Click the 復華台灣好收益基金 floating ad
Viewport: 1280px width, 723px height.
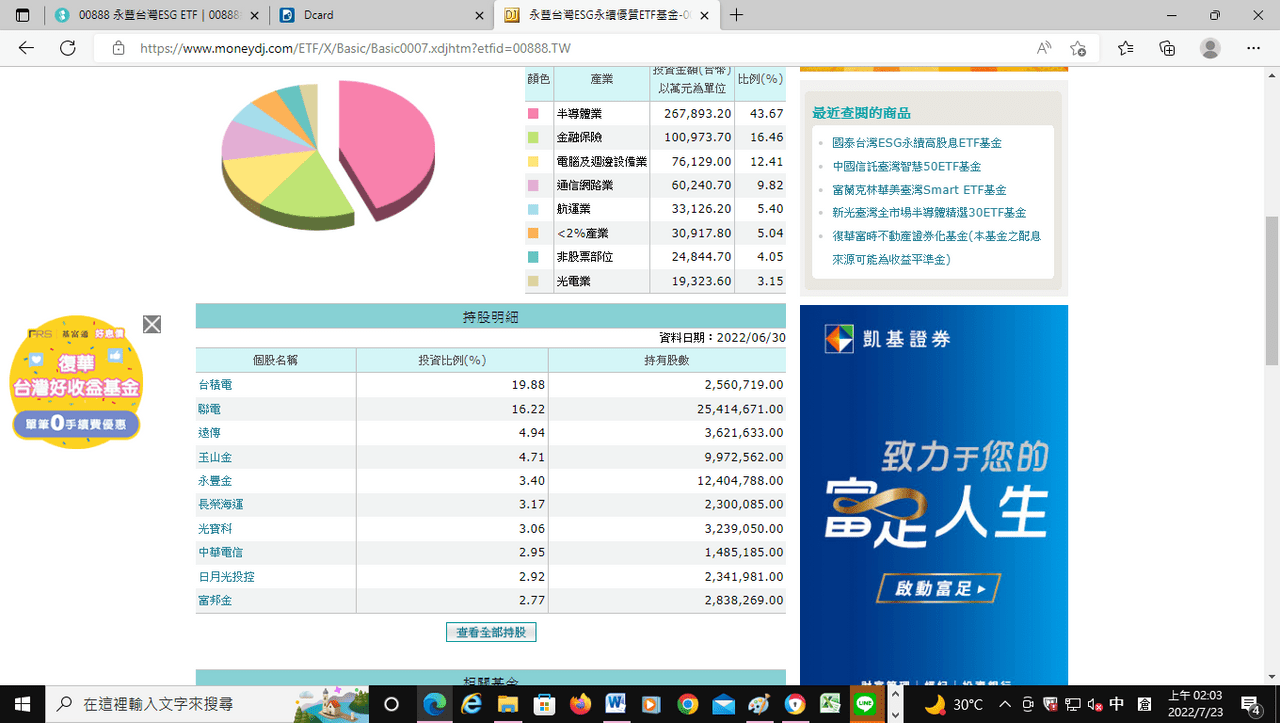76,384
